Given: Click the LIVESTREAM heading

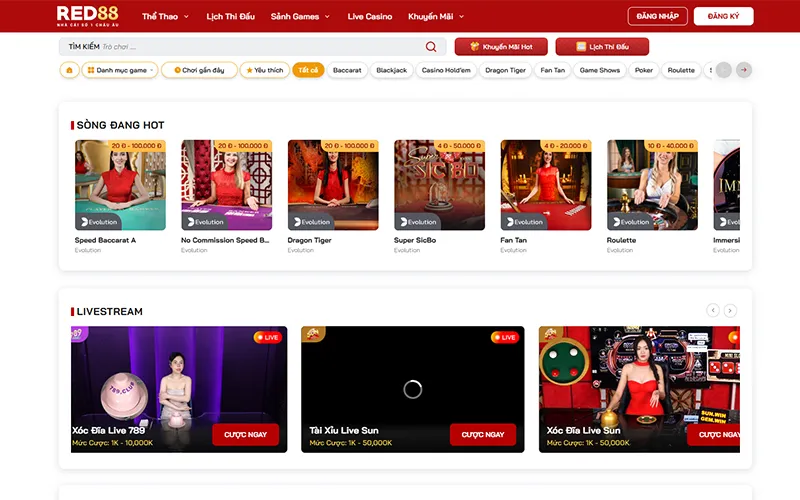Looking at the screenshot, I should [x=110, y=311].
